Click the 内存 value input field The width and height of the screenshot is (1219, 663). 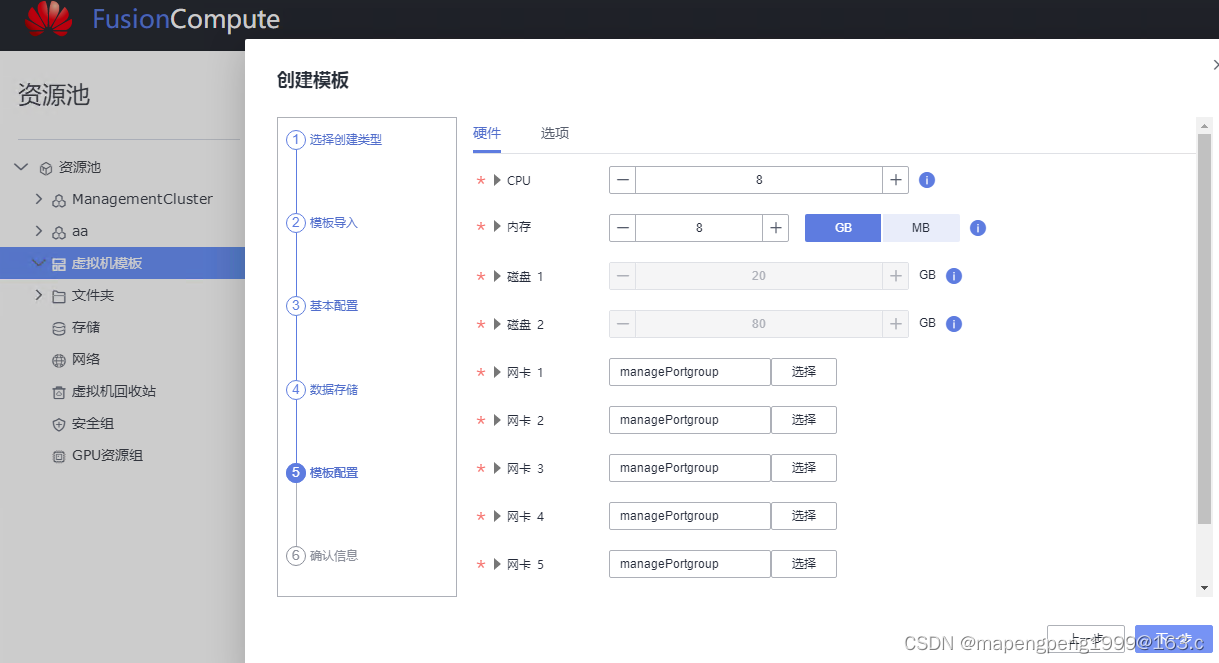pyautogui.click(x=699, y=228)
